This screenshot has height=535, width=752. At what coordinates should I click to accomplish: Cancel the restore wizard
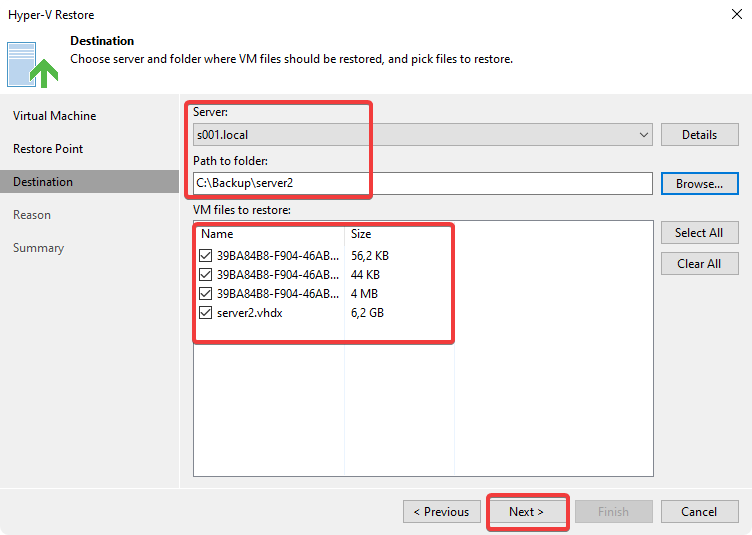[x=699, y=512]
